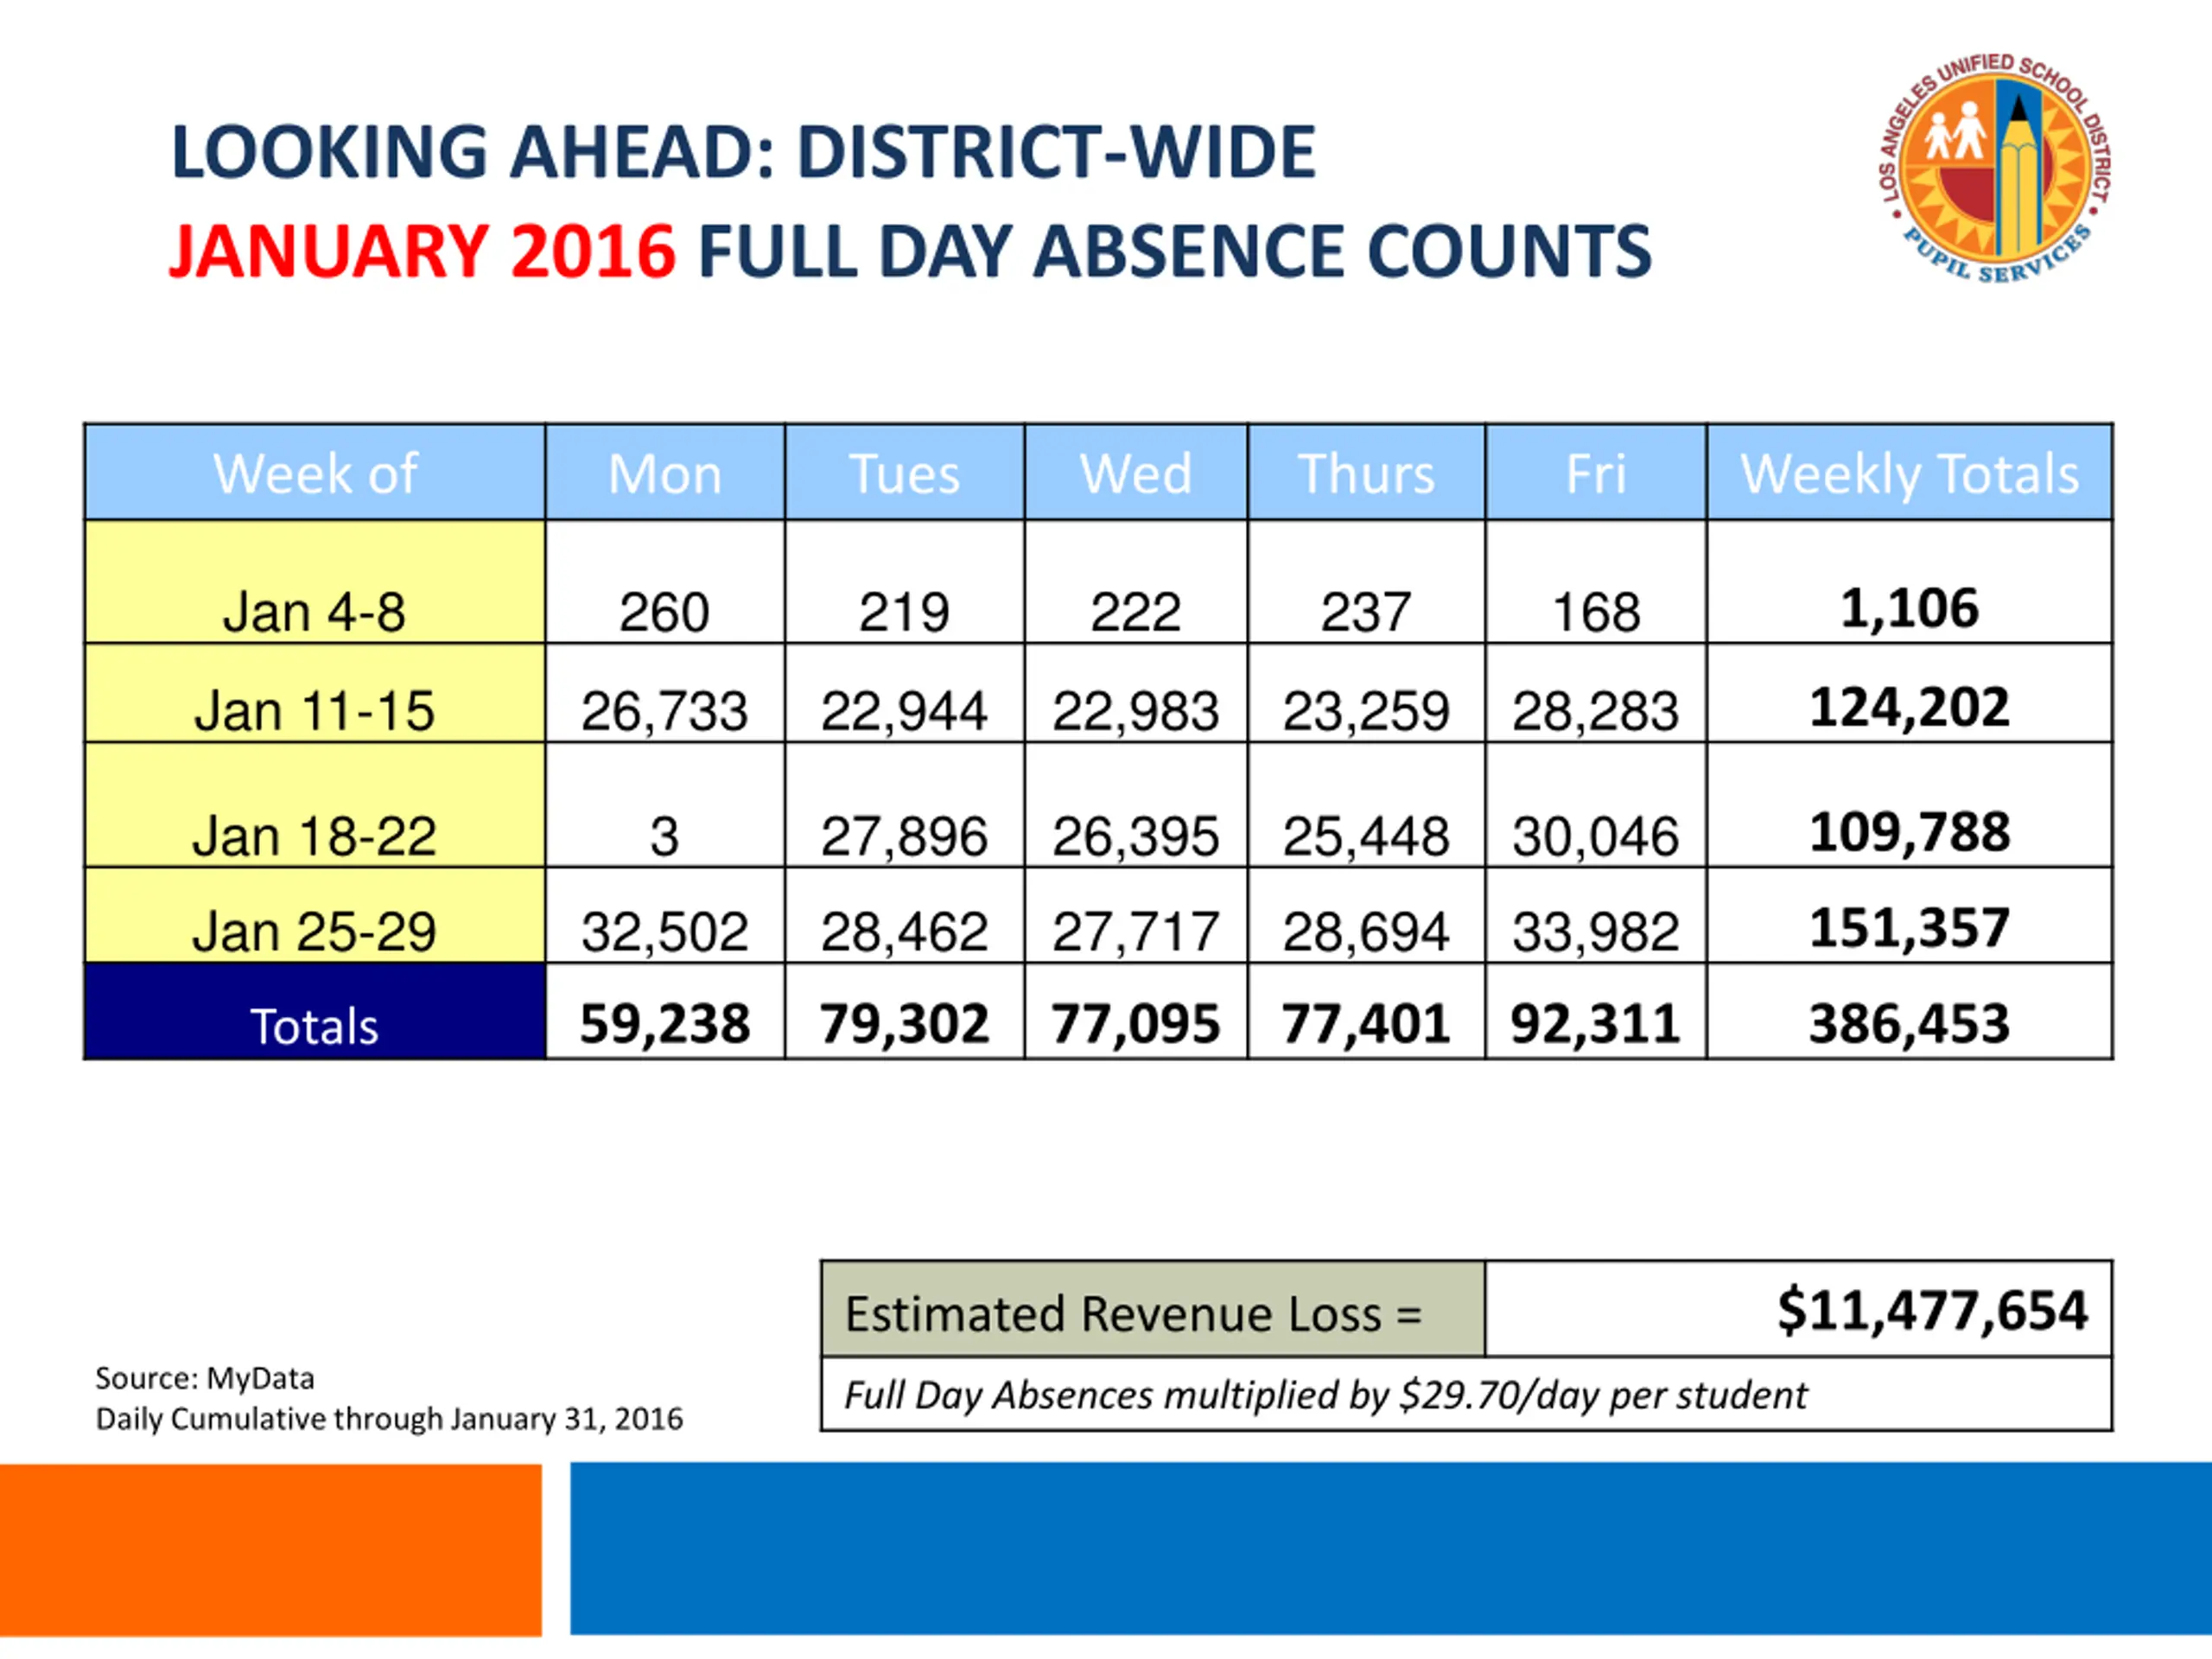
Task: Click the 'LOOKING AHEAD: DISTRICT-WIDE' title line
Action: (743, 152)
